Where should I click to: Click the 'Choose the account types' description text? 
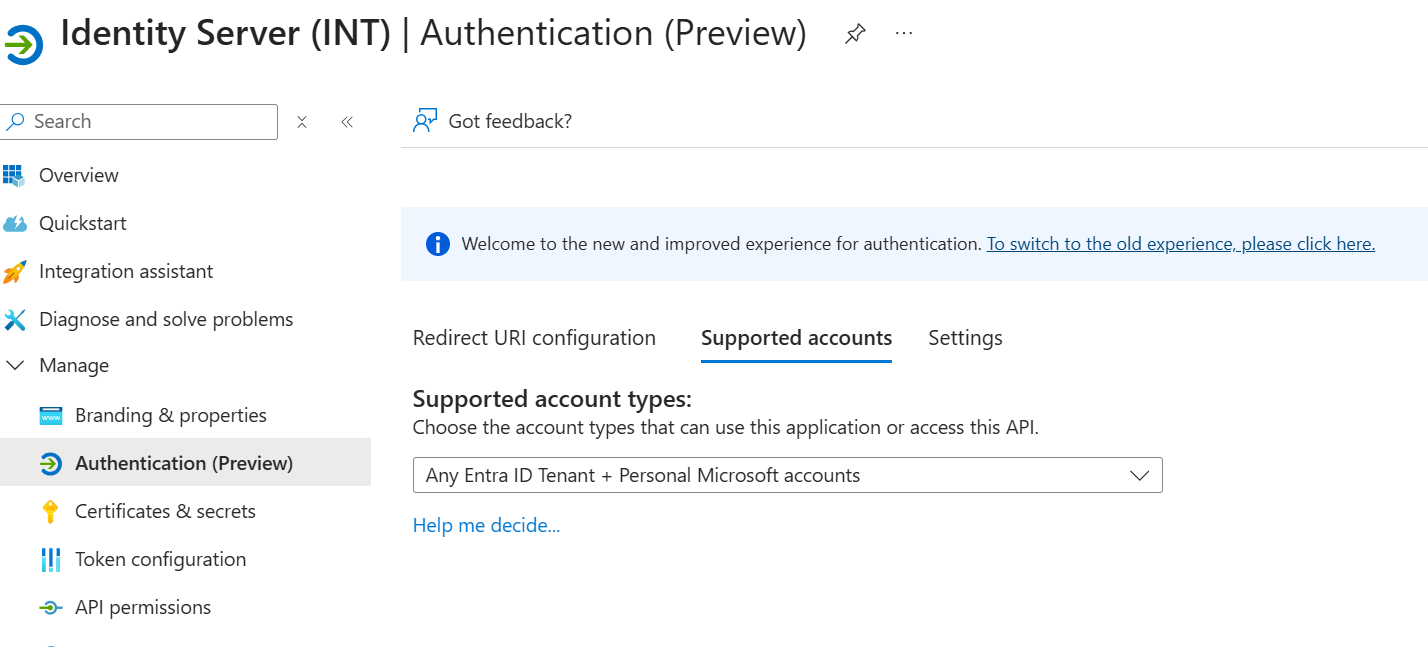coord(726,428)
